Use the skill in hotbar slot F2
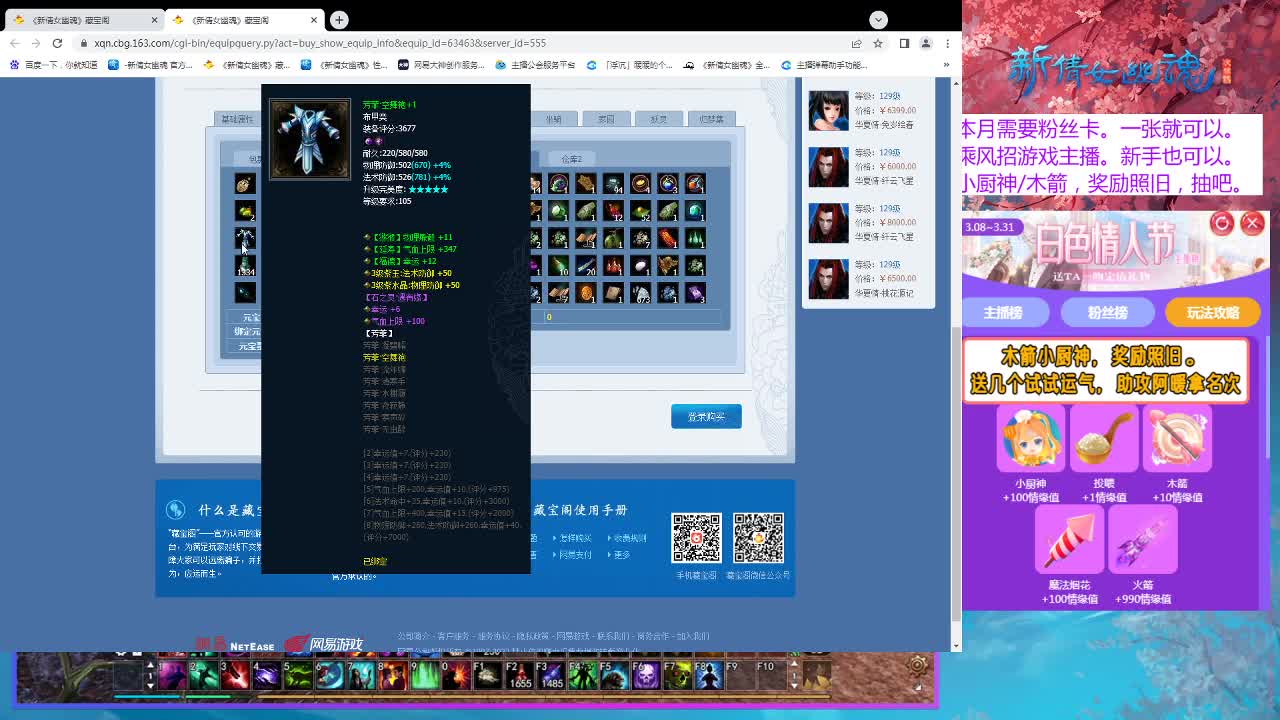The width and height of the screenshot is (1280, 720). click(520, 676)
